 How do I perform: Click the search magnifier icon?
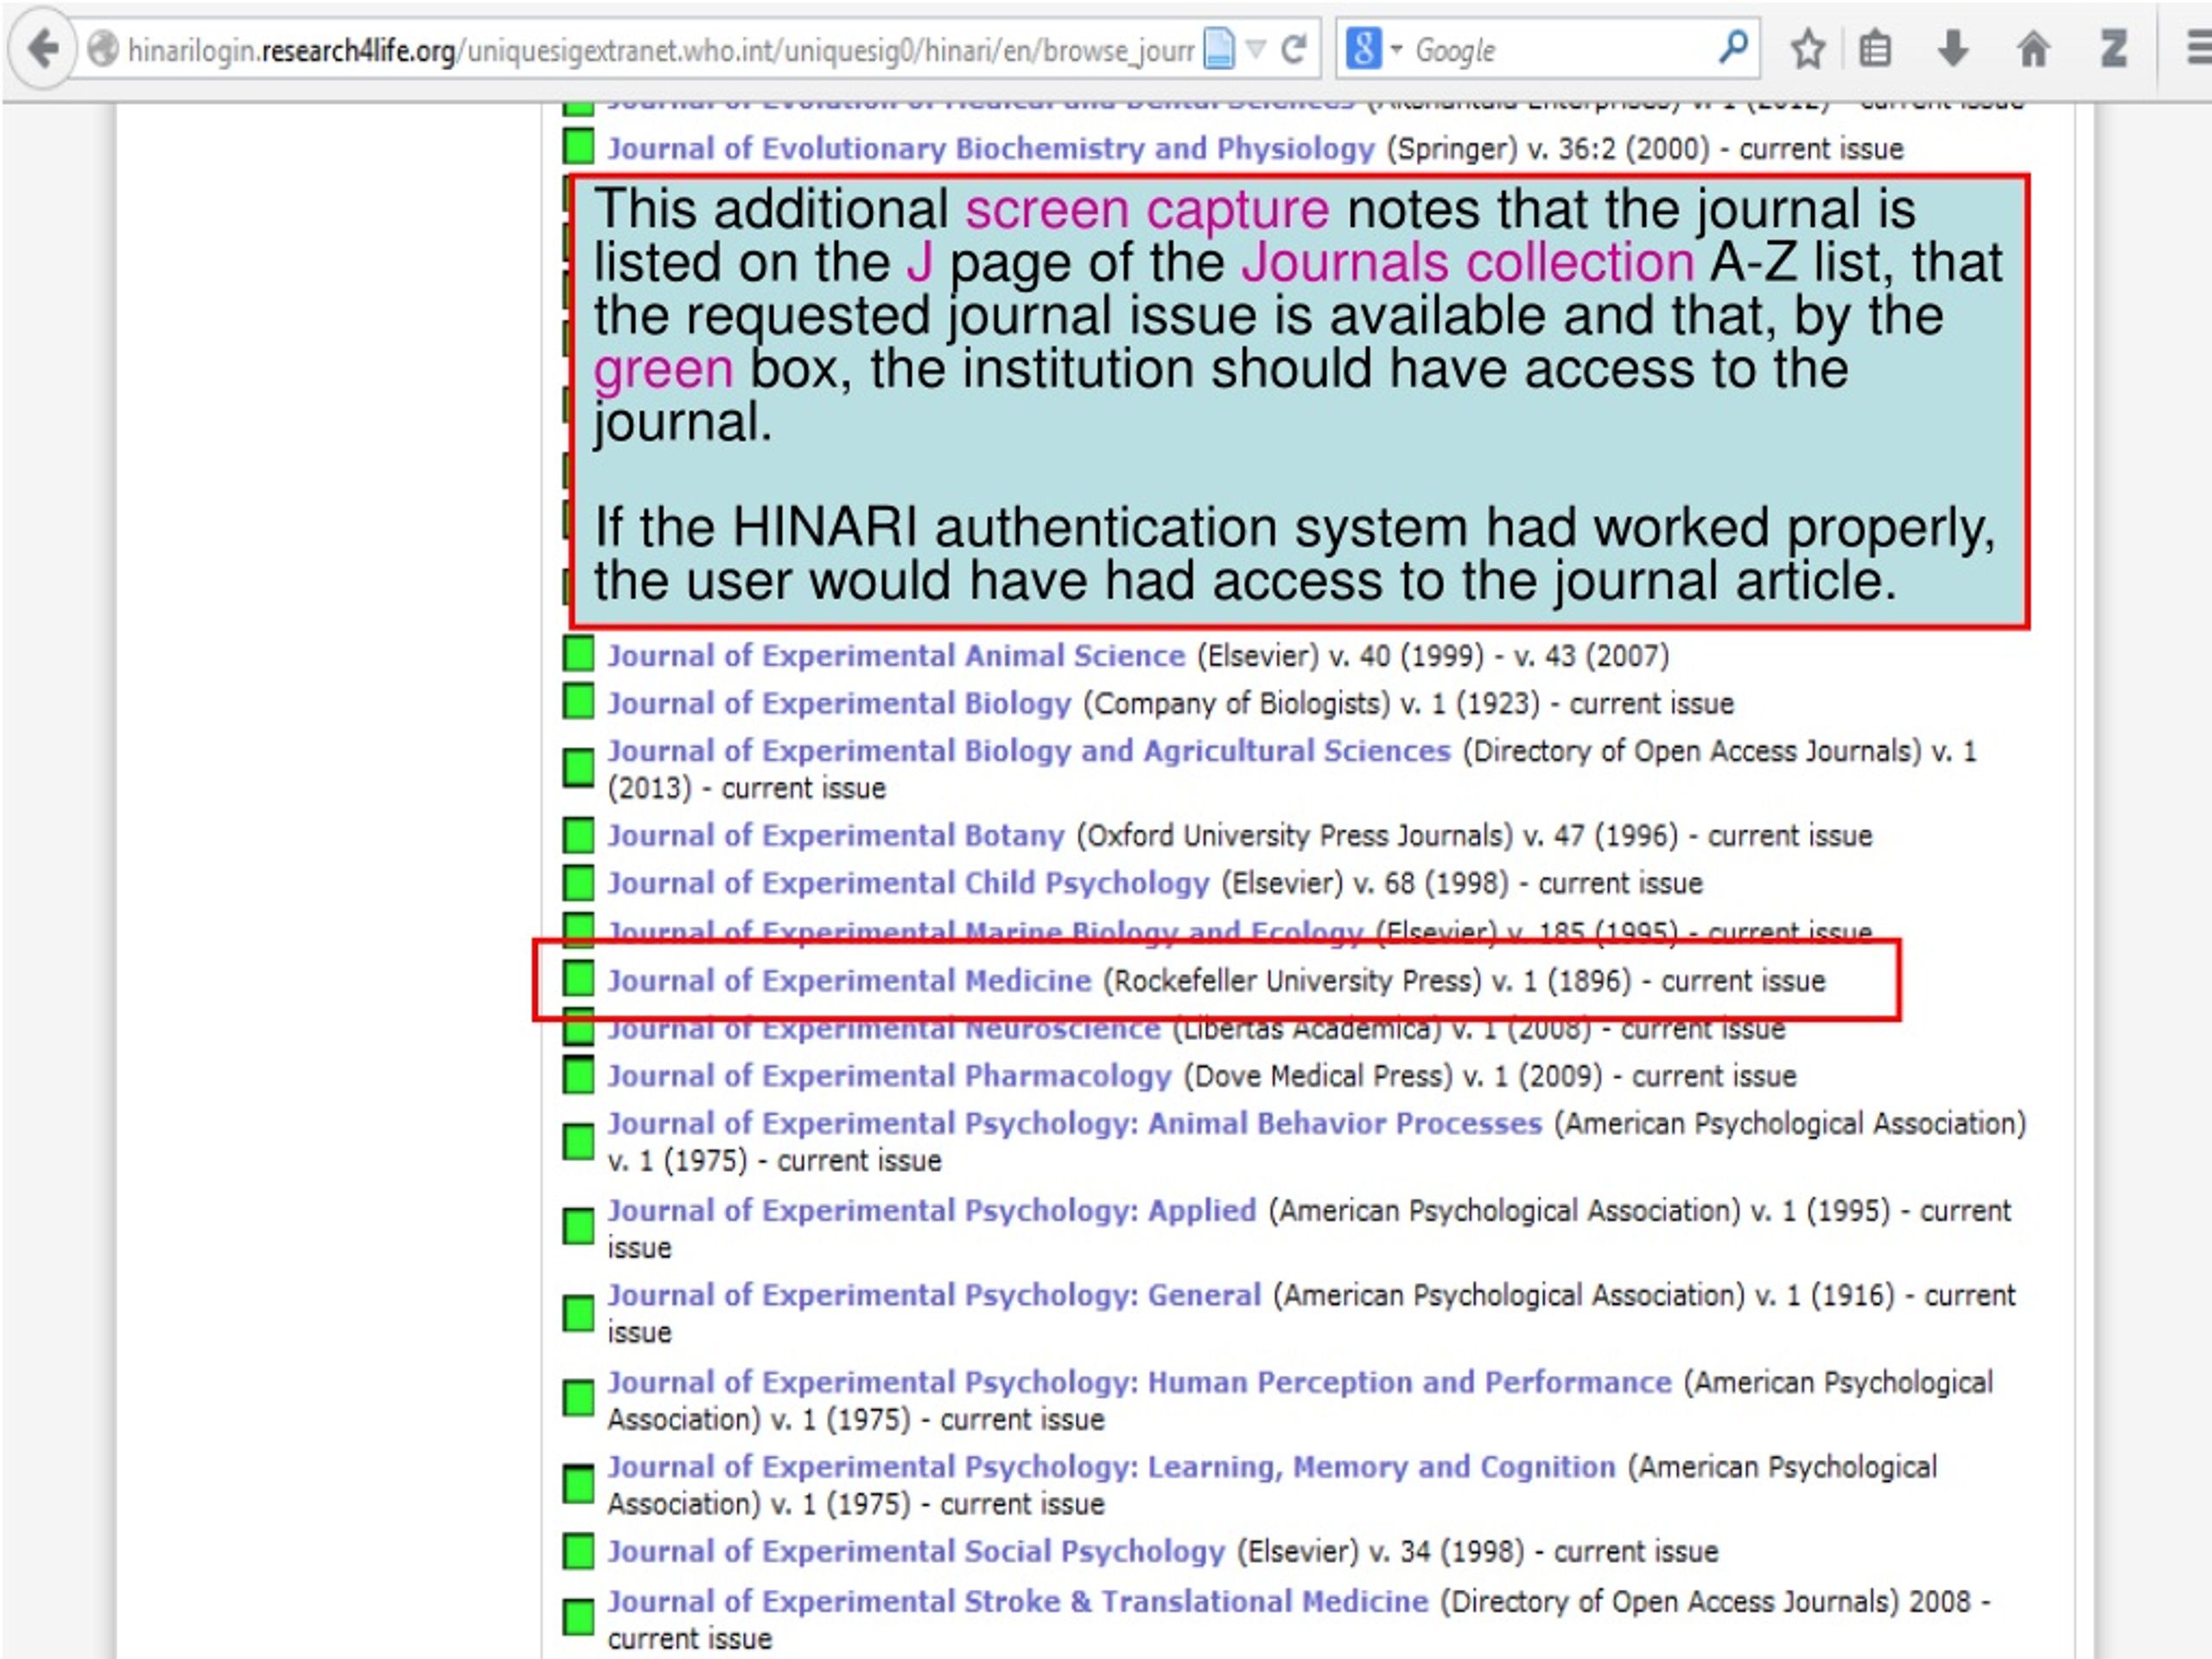coord(1733,47)
